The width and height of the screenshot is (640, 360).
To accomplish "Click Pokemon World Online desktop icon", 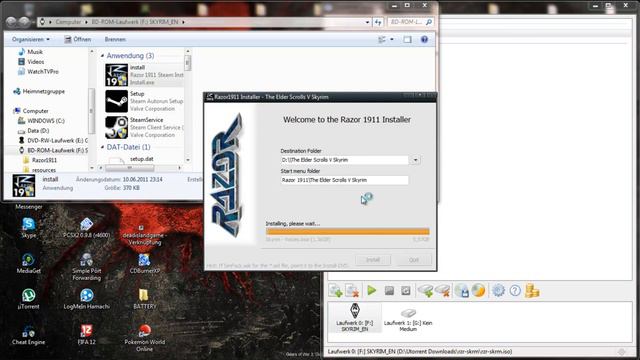I will click(x=144, y=338).
